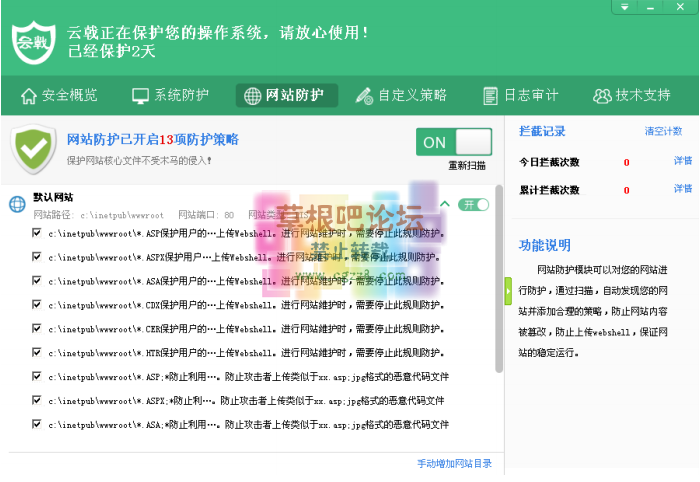Open 详情 for 累计拦截次数

683,189
